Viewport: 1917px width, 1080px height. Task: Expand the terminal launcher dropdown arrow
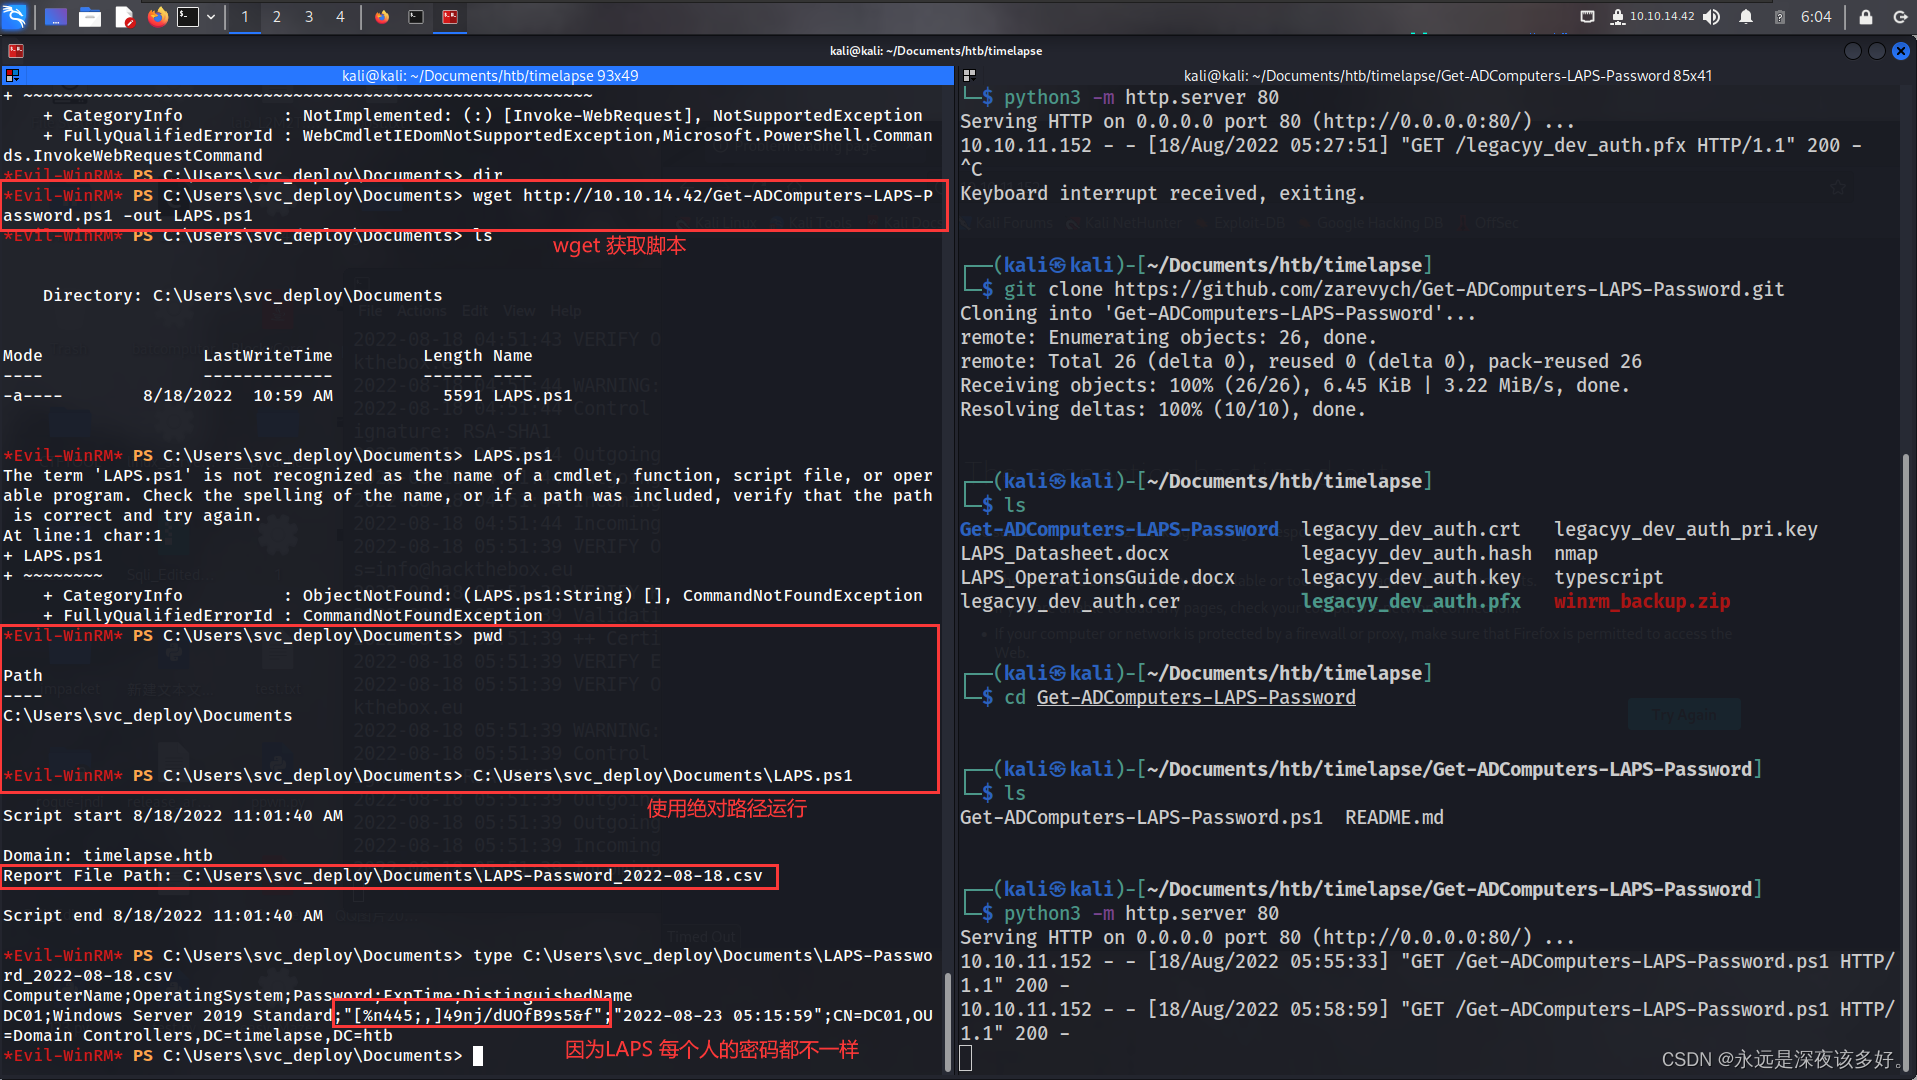click(211, 17)
